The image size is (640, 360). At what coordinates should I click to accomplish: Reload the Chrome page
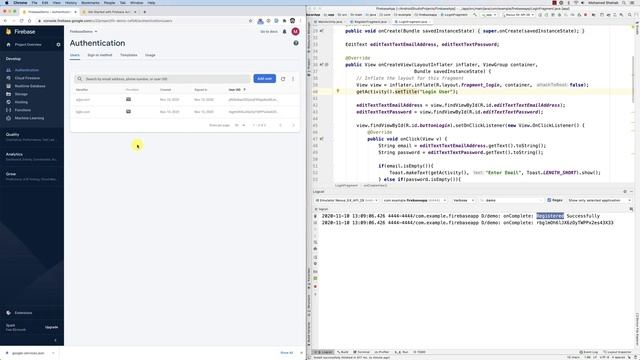pyautogui.click(x=22, y=21)
